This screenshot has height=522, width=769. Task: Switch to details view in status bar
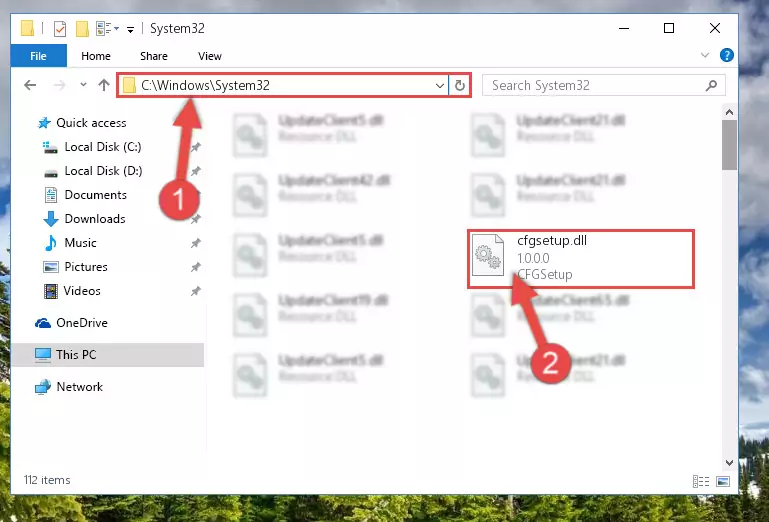tap(701, 481)
